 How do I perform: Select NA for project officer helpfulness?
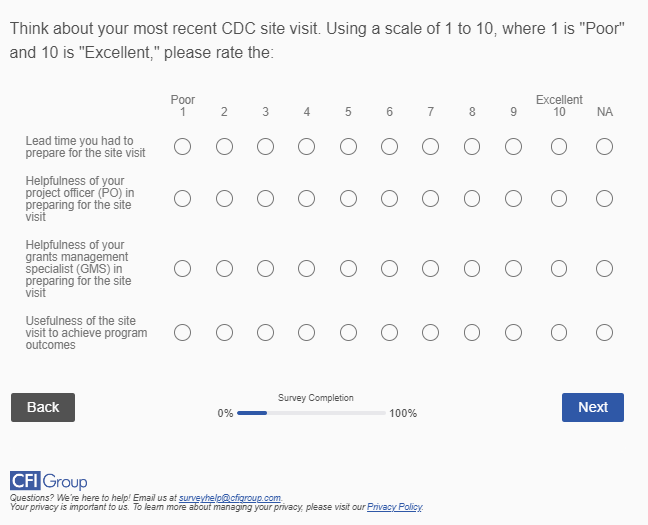[x=604, y=199]
